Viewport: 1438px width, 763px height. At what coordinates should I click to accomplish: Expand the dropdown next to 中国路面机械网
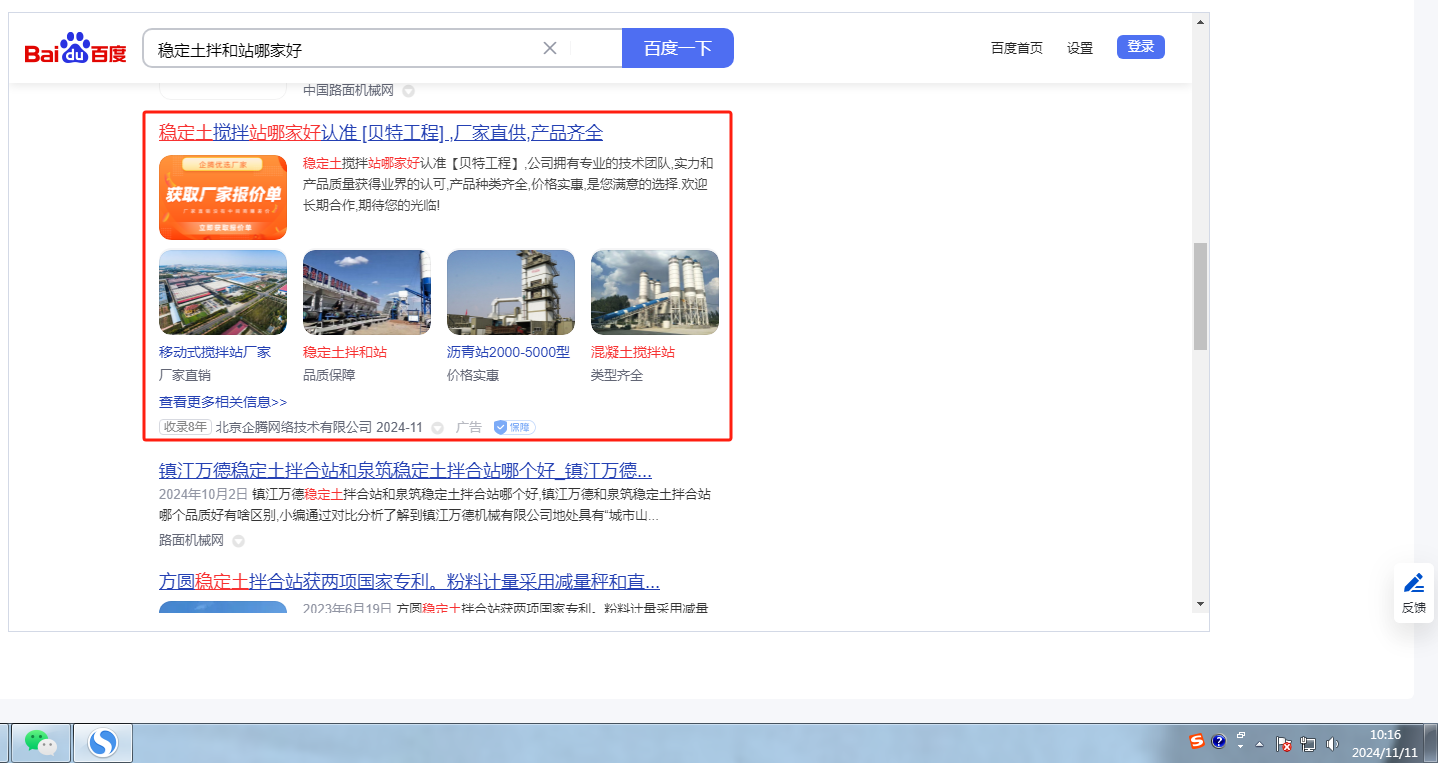pos(408,91)
